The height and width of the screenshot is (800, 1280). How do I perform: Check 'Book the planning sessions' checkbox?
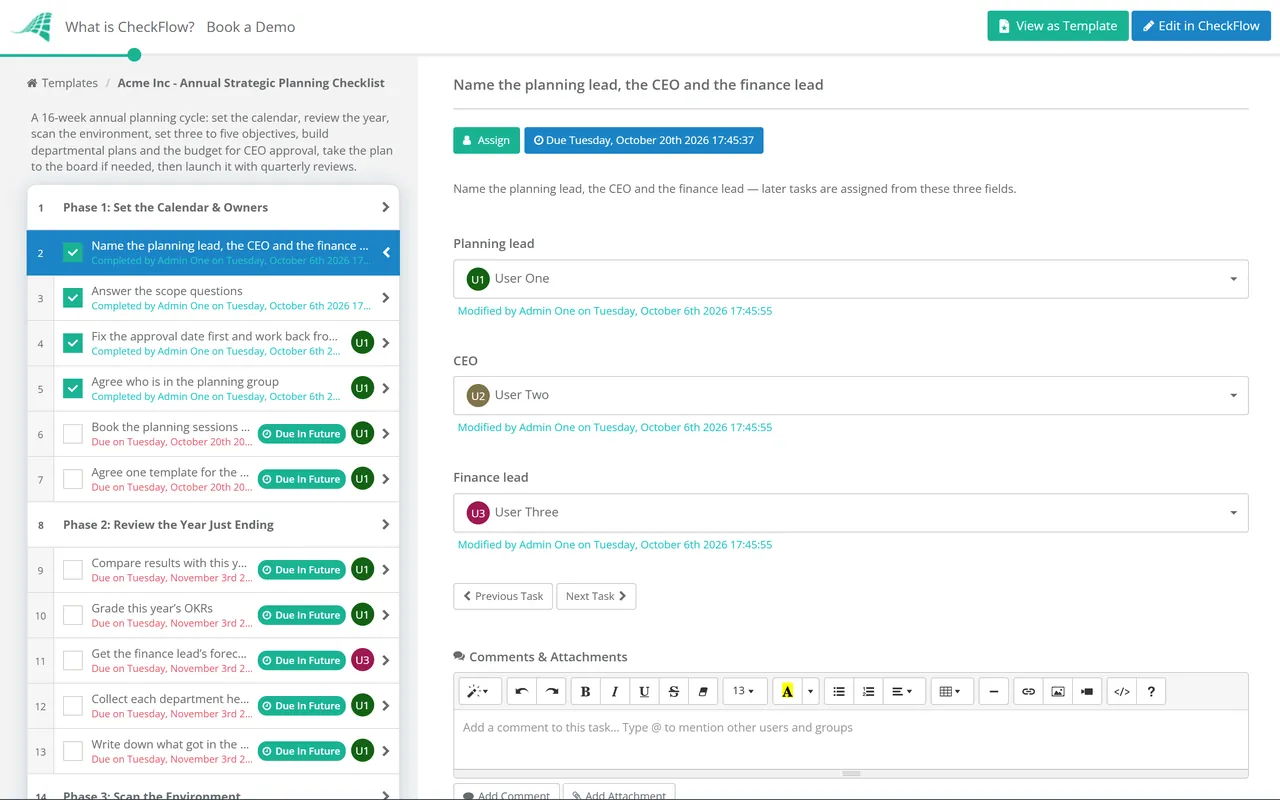click(x=73, y=434)
